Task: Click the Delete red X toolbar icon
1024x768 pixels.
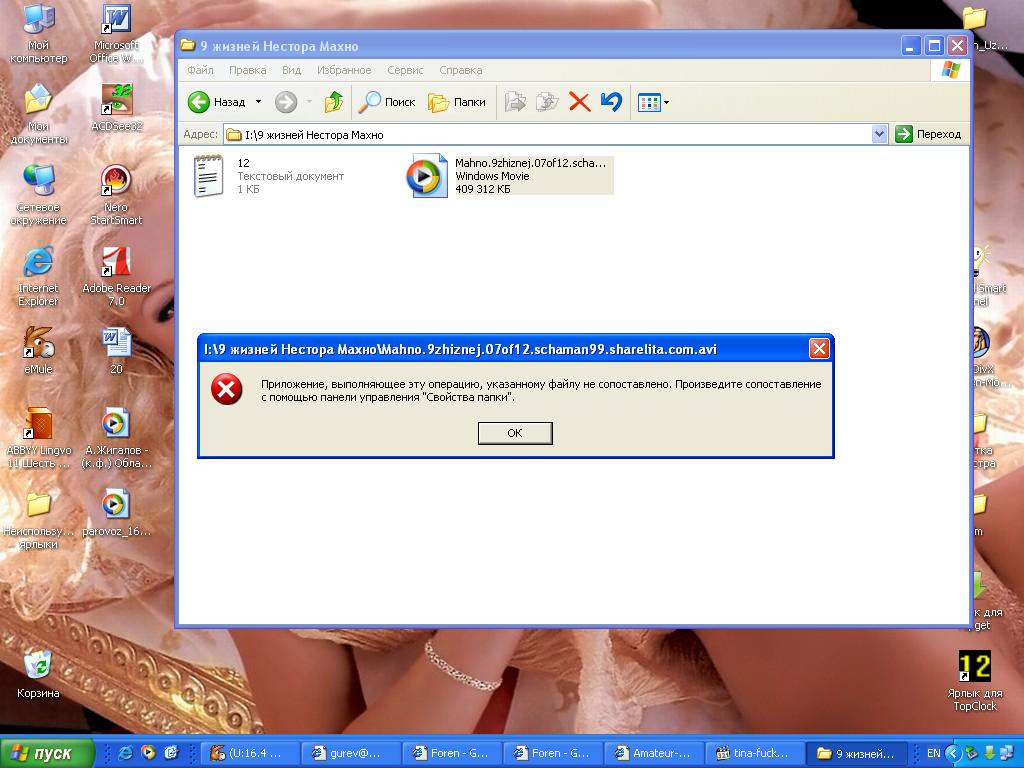Action: [x=579, y=102]
